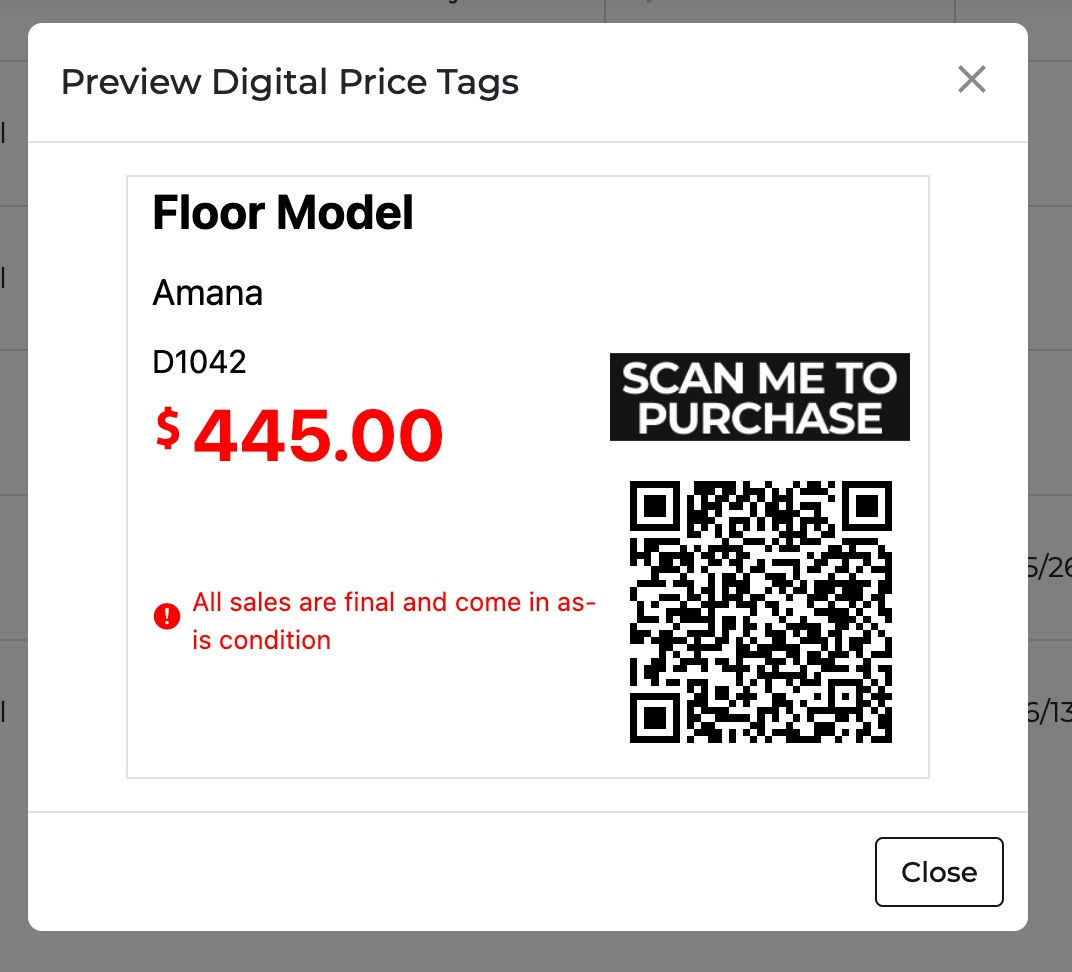Click the SCAN ME TO PURCHASE banner
The width and height of the screenshot is (1072, 972).
pyautogui.click(x=760, y=397)
